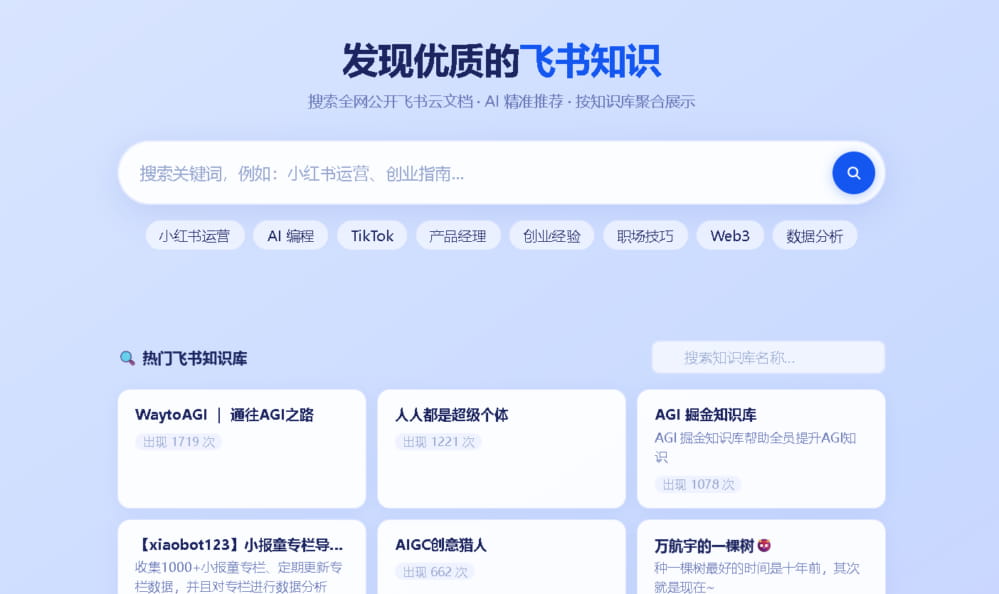This screenshot has width=999, height=594.
Task: Open the 人人都是超级个体 card
Action: coord(501,449)
